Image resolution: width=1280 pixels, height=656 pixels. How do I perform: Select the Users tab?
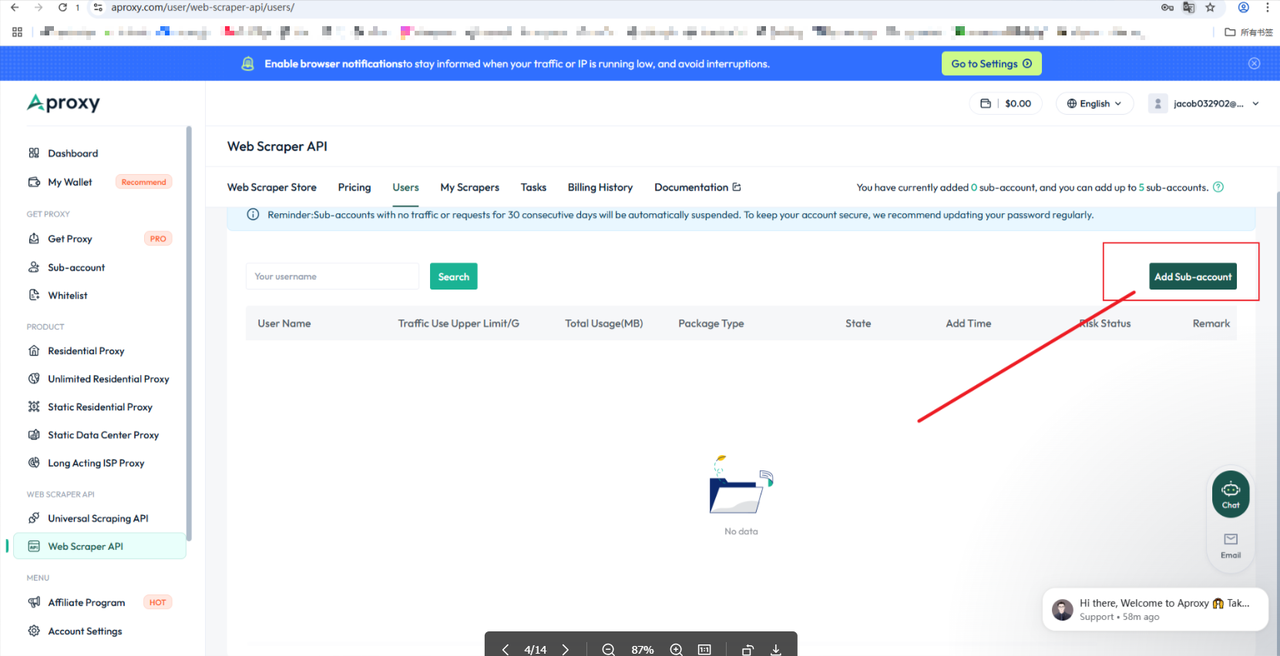(406, 187)
